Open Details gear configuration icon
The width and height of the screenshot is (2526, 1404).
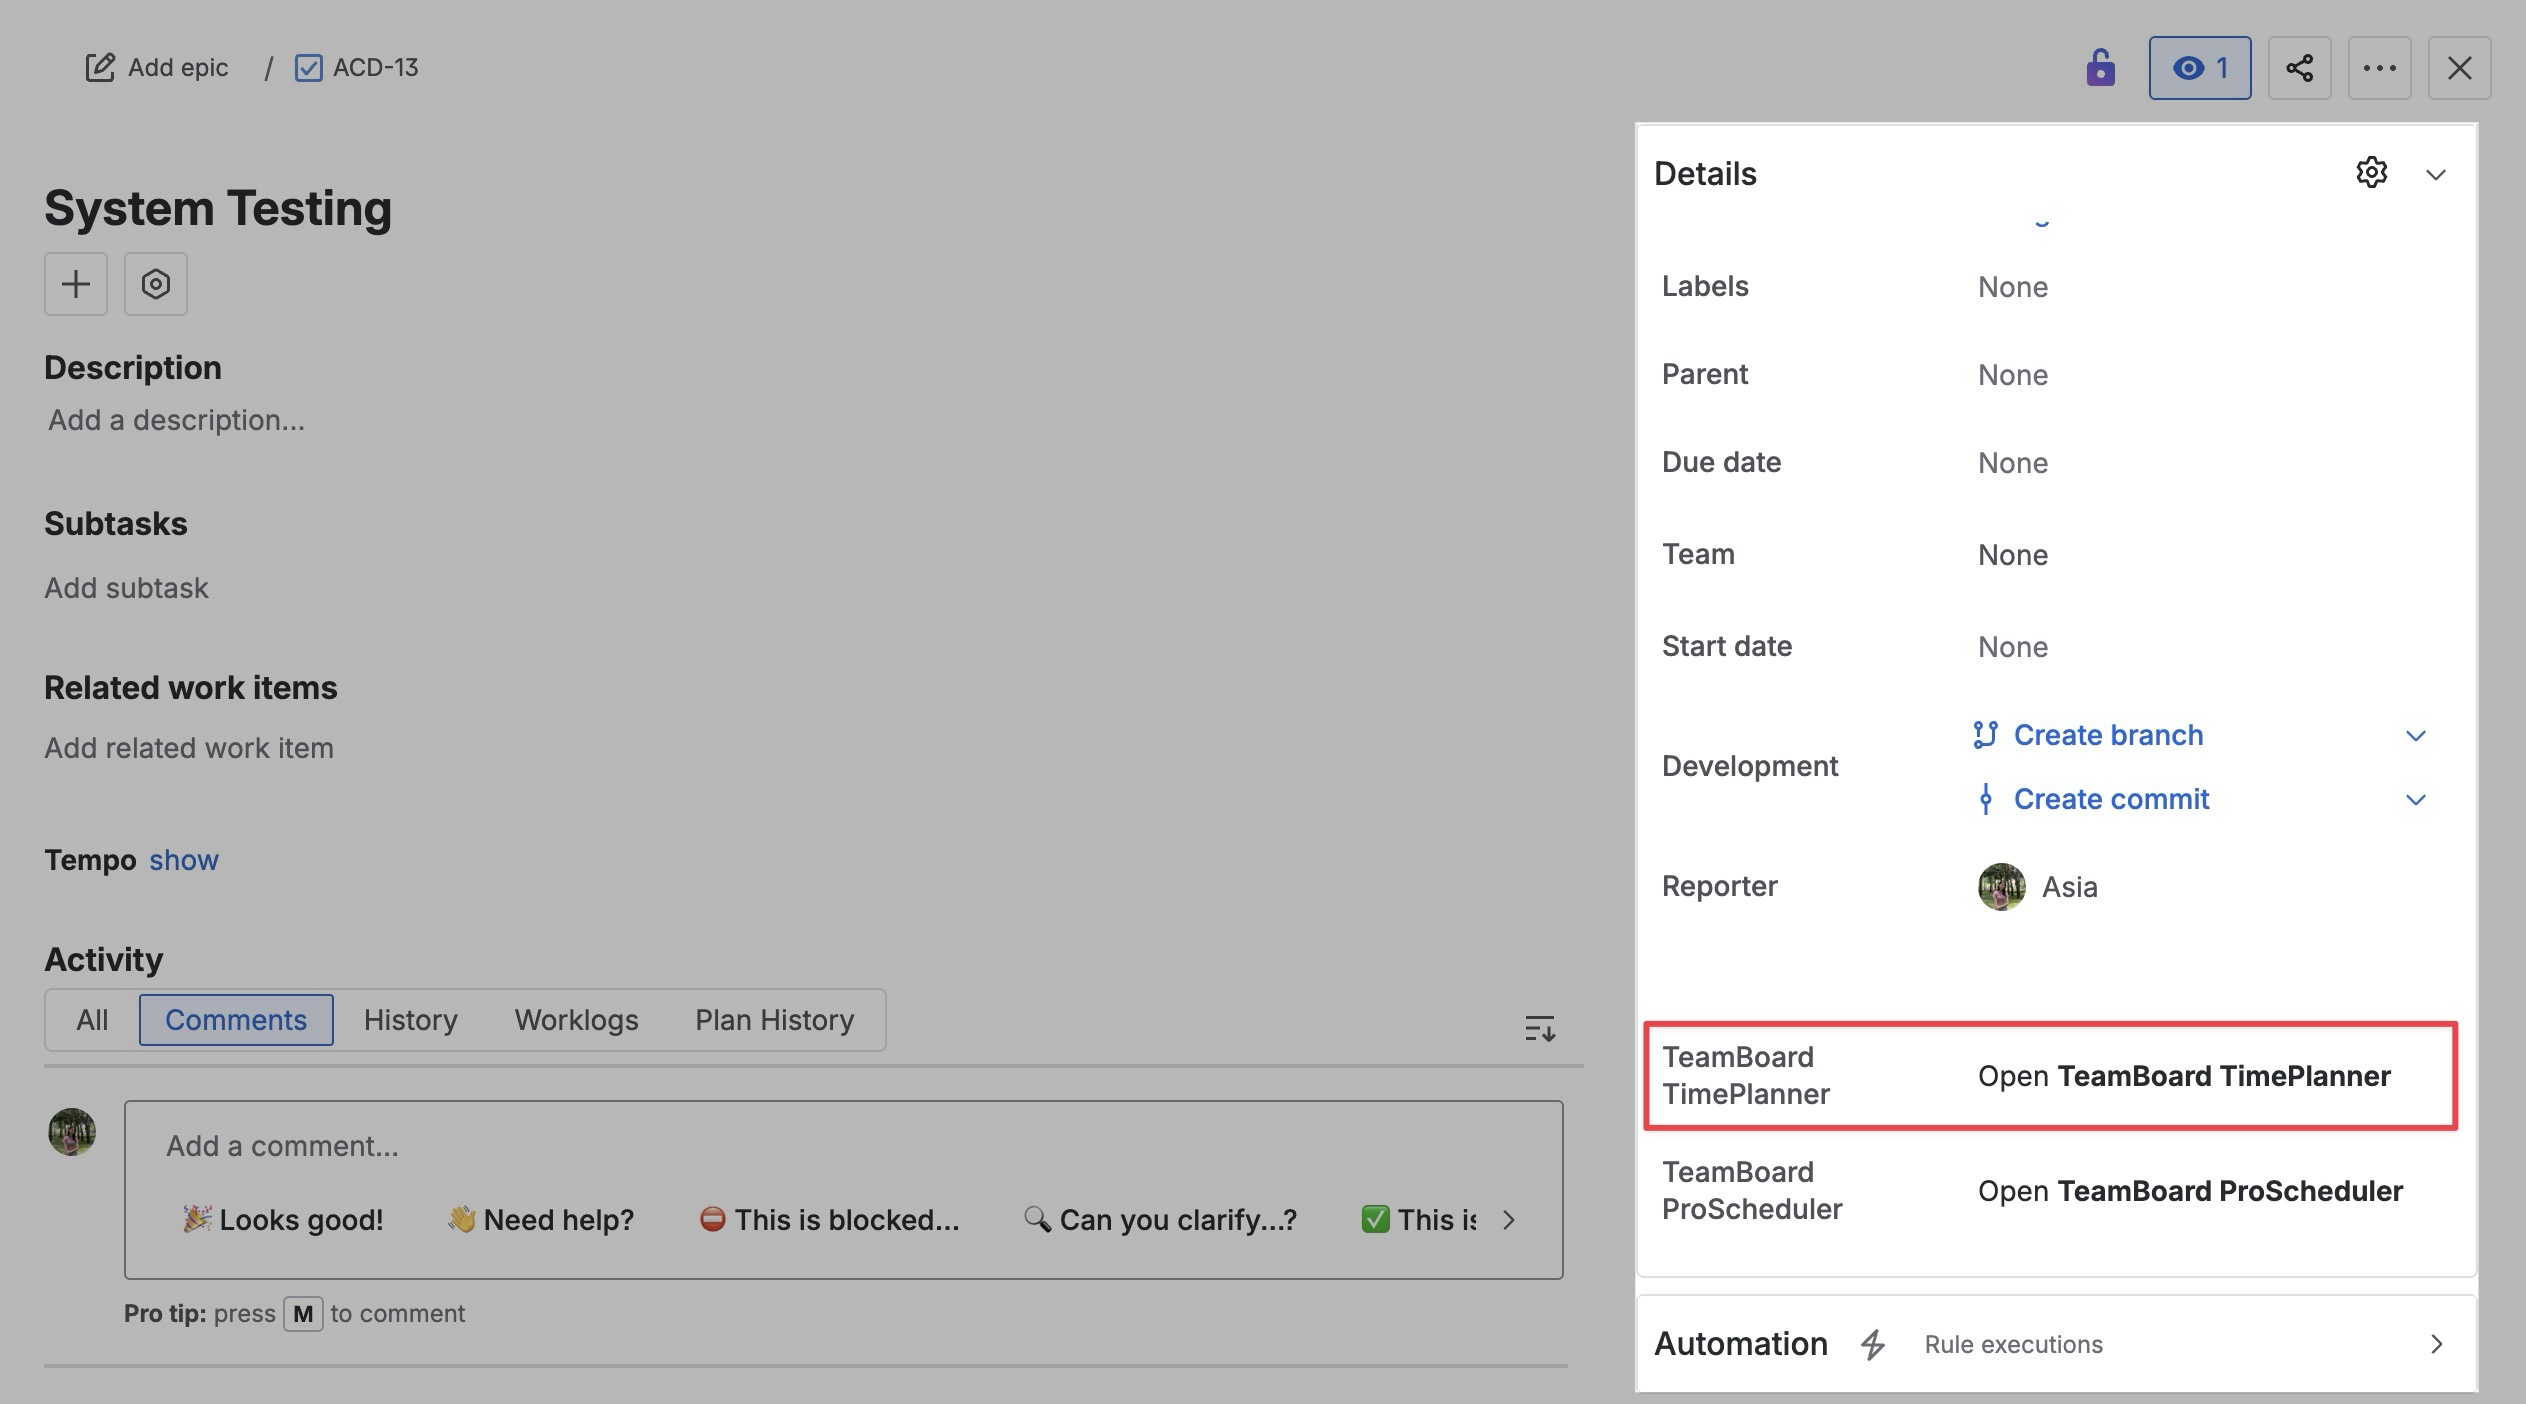click(x=2371, y=173)
